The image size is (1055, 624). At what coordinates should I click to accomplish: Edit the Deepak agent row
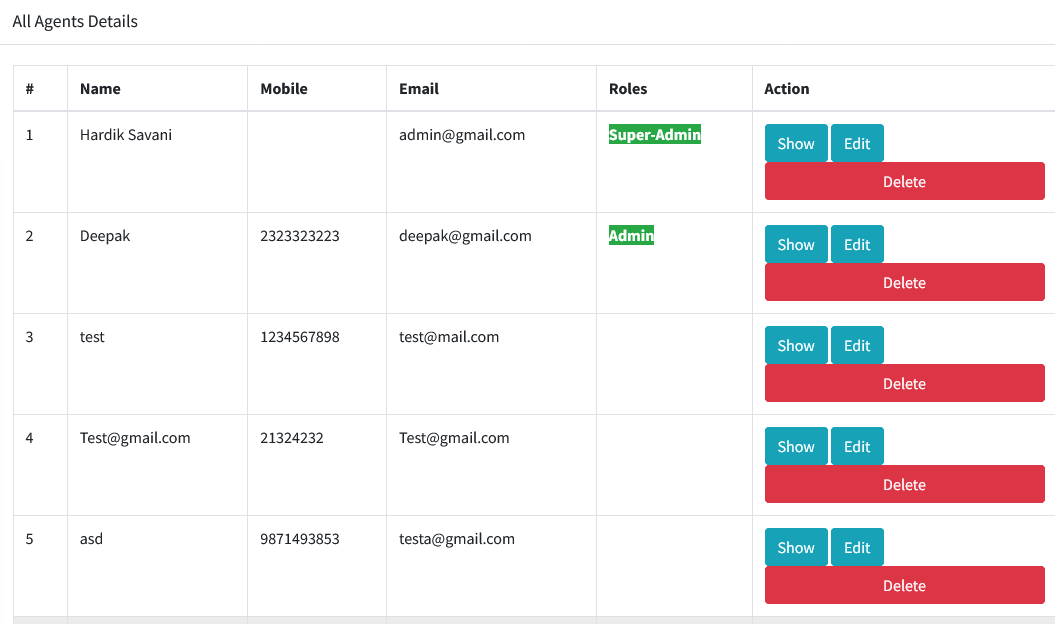[857, 244]
